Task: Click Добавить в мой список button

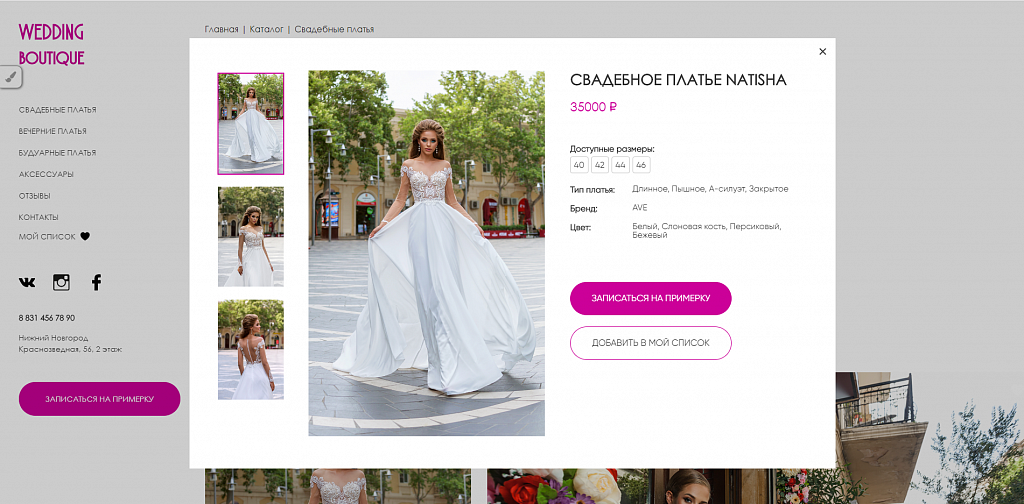Action: point(650,343)
